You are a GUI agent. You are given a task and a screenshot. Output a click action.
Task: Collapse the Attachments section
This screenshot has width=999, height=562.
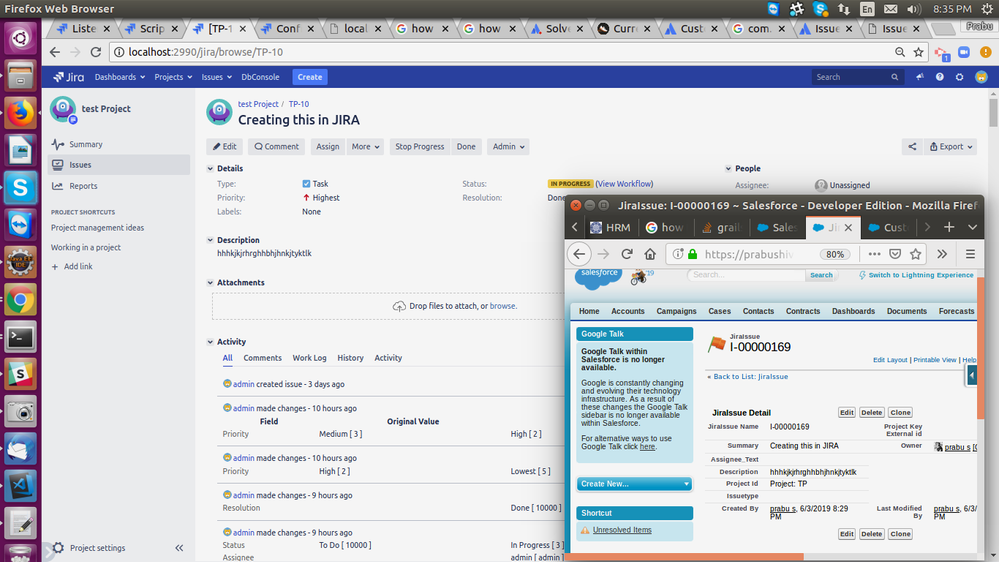210,283
